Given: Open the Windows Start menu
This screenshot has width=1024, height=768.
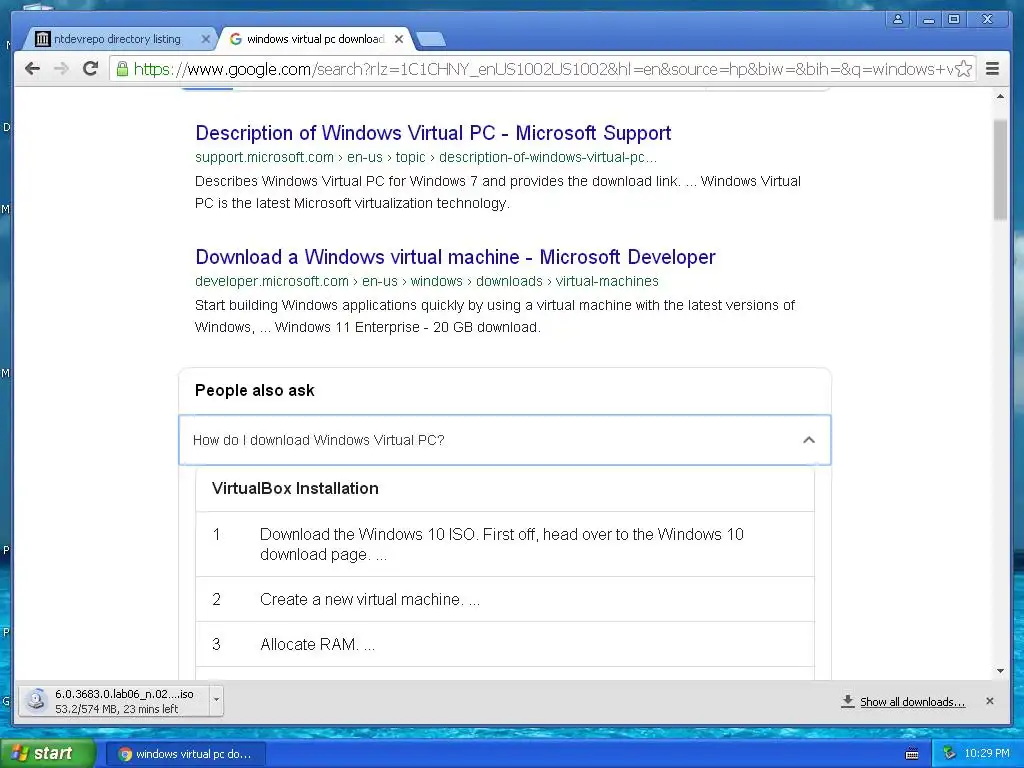Looking at the screenshot, I should 48,754.
